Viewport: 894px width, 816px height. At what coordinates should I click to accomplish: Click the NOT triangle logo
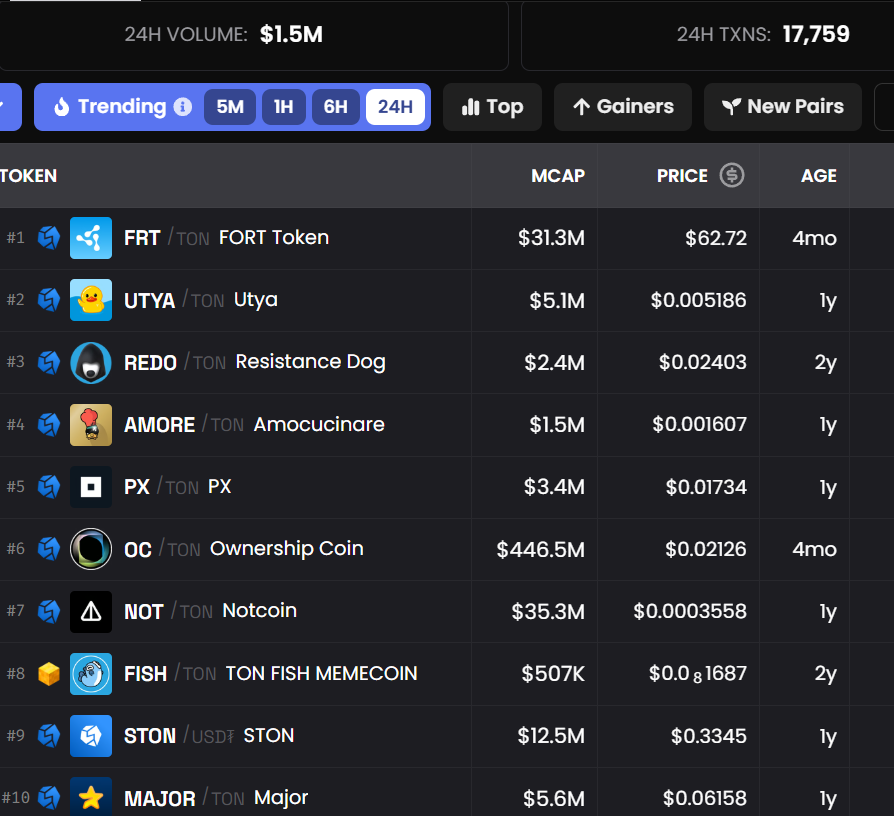point(91,612)
